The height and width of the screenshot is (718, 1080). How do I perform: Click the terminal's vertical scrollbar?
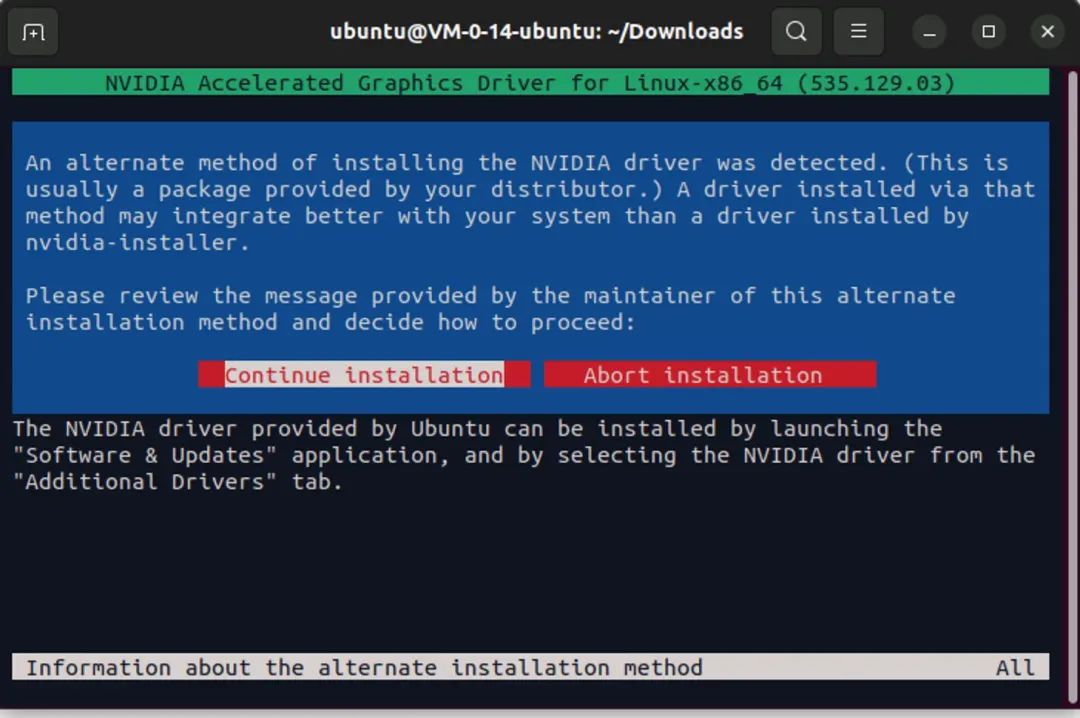[1072, 386]
